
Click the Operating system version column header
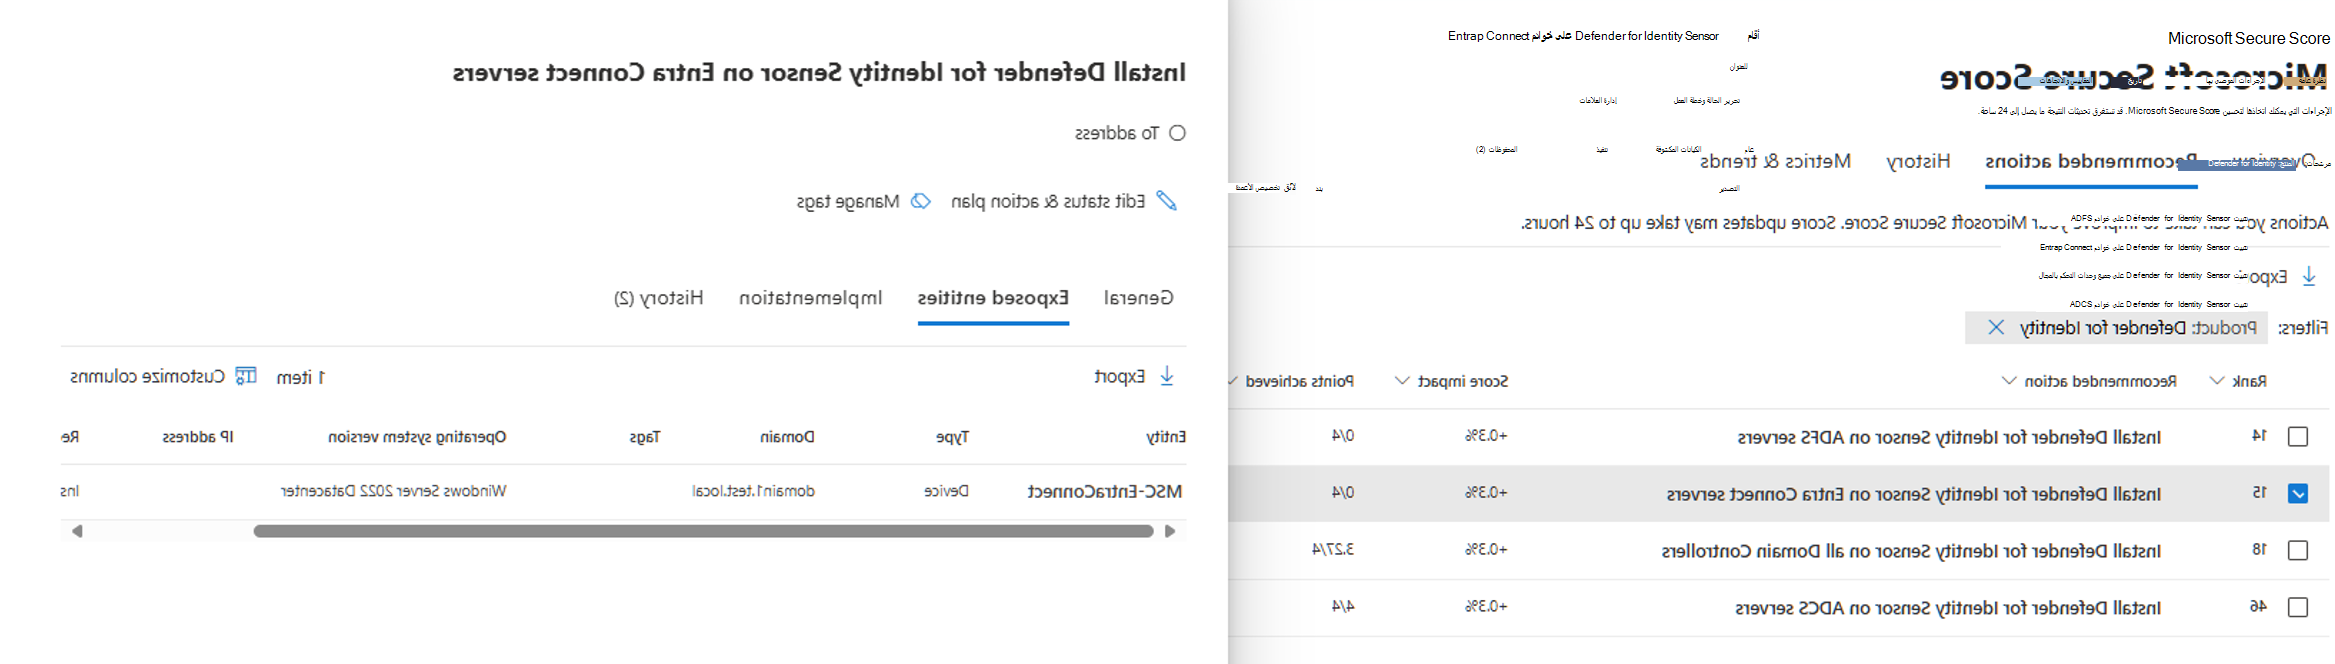(417, 437)
